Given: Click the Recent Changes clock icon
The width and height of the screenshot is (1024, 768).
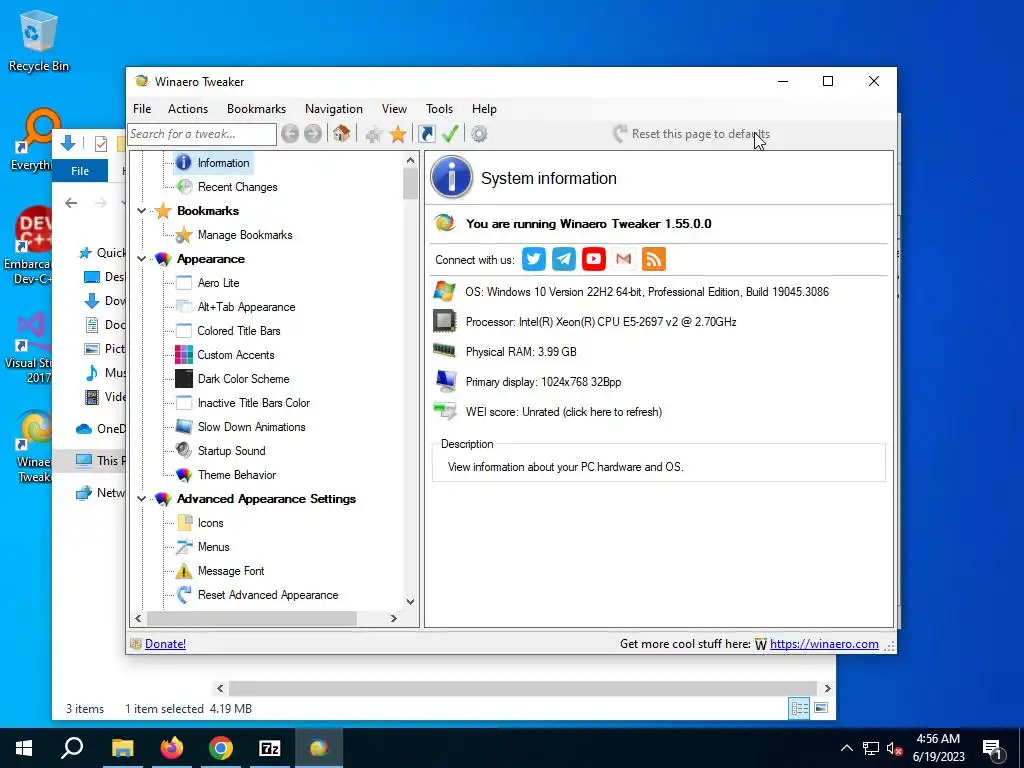Looking at the screenshot, I should tap(184, 187).
